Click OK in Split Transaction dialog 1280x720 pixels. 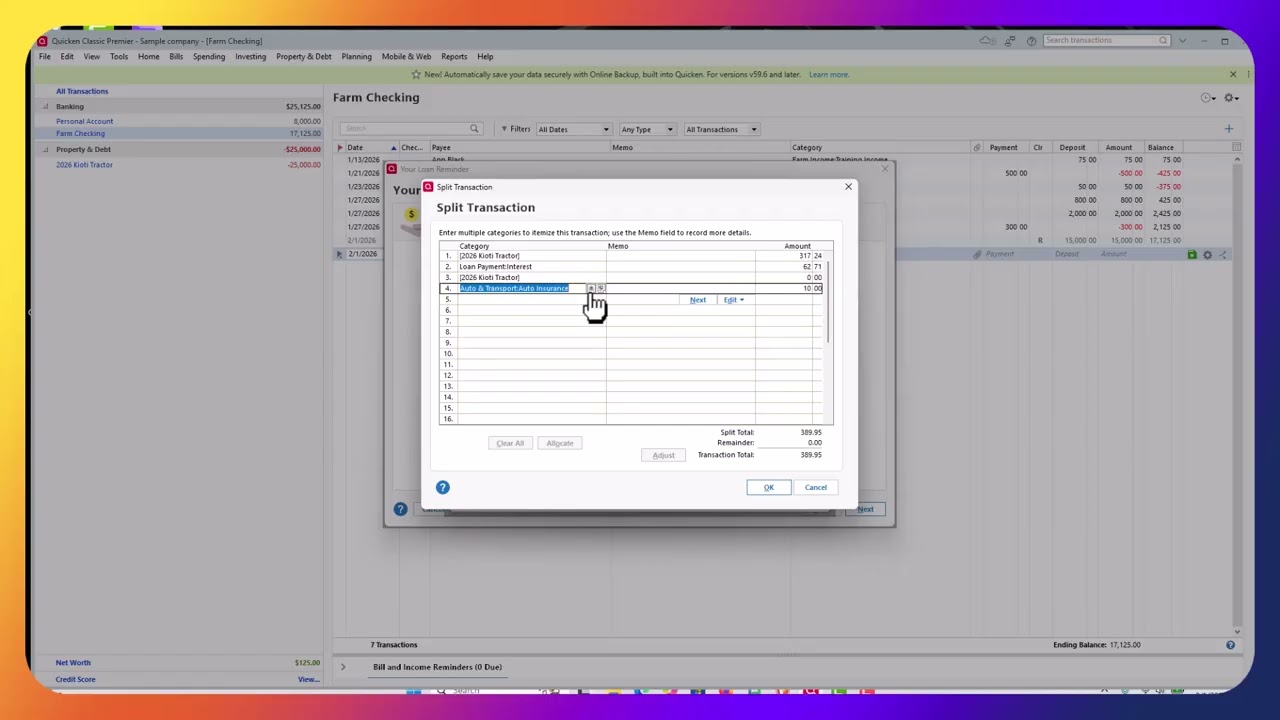pyautogui.click(x=769, y=487)
